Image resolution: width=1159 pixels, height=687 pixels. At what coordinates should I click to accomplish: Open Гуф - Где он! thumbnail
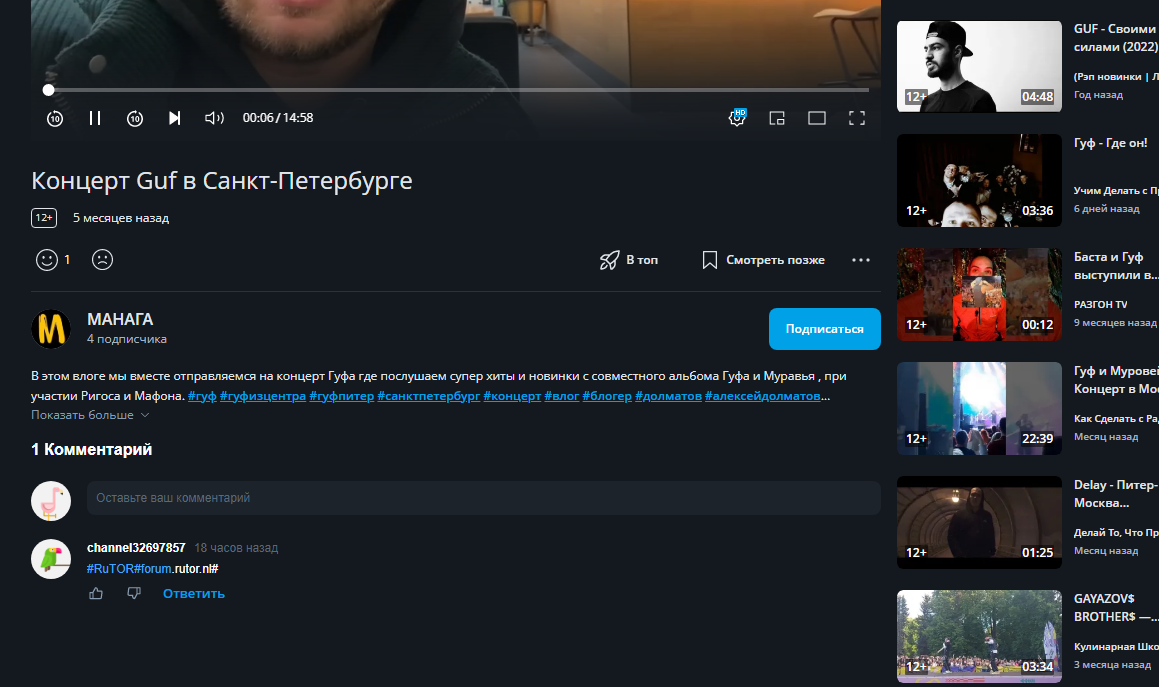(979, 180)
